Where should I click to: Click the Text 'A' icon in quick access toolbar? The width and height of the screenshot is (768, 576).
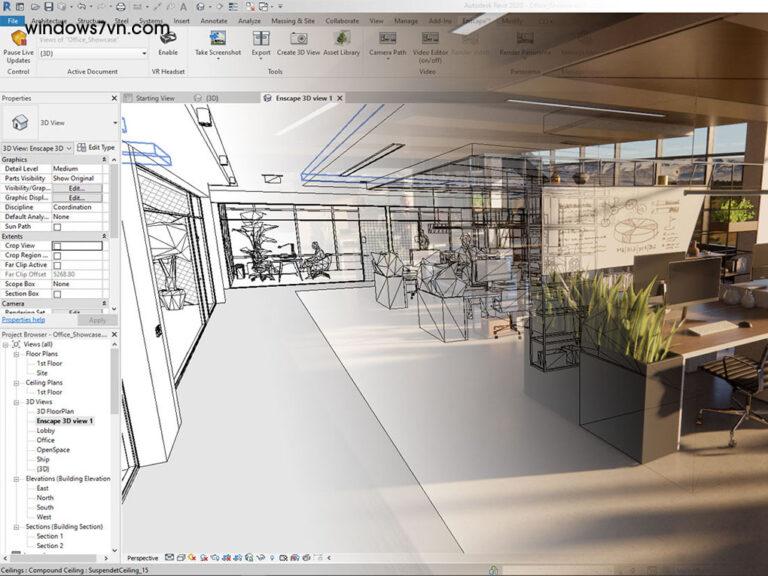pos(183,7)
